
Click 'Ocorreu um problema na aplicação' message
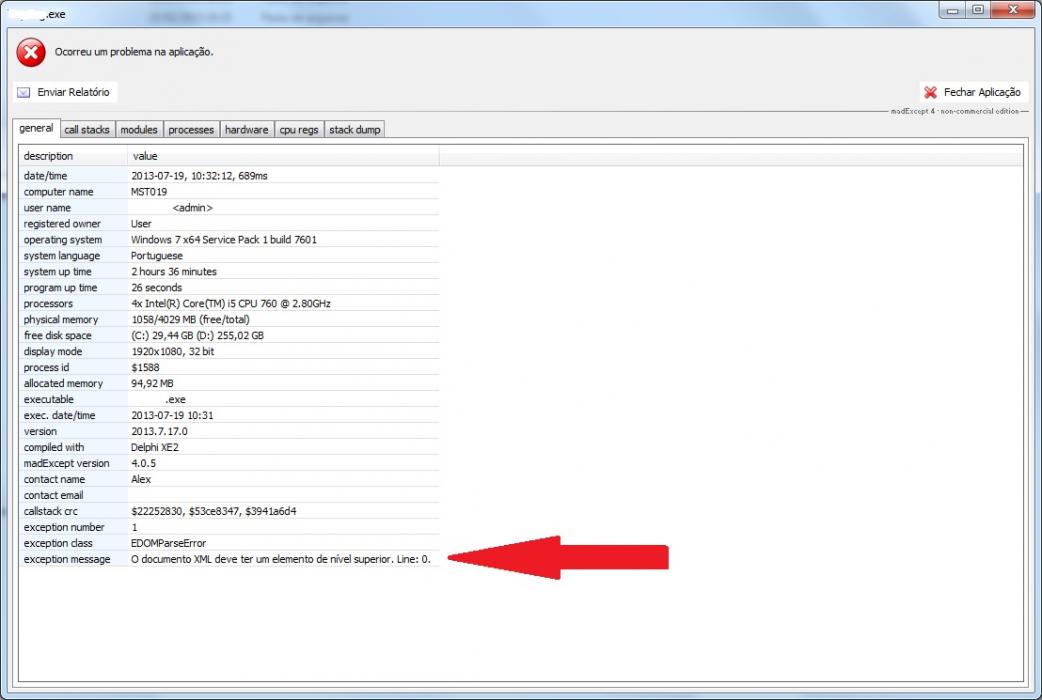[134, 52]
